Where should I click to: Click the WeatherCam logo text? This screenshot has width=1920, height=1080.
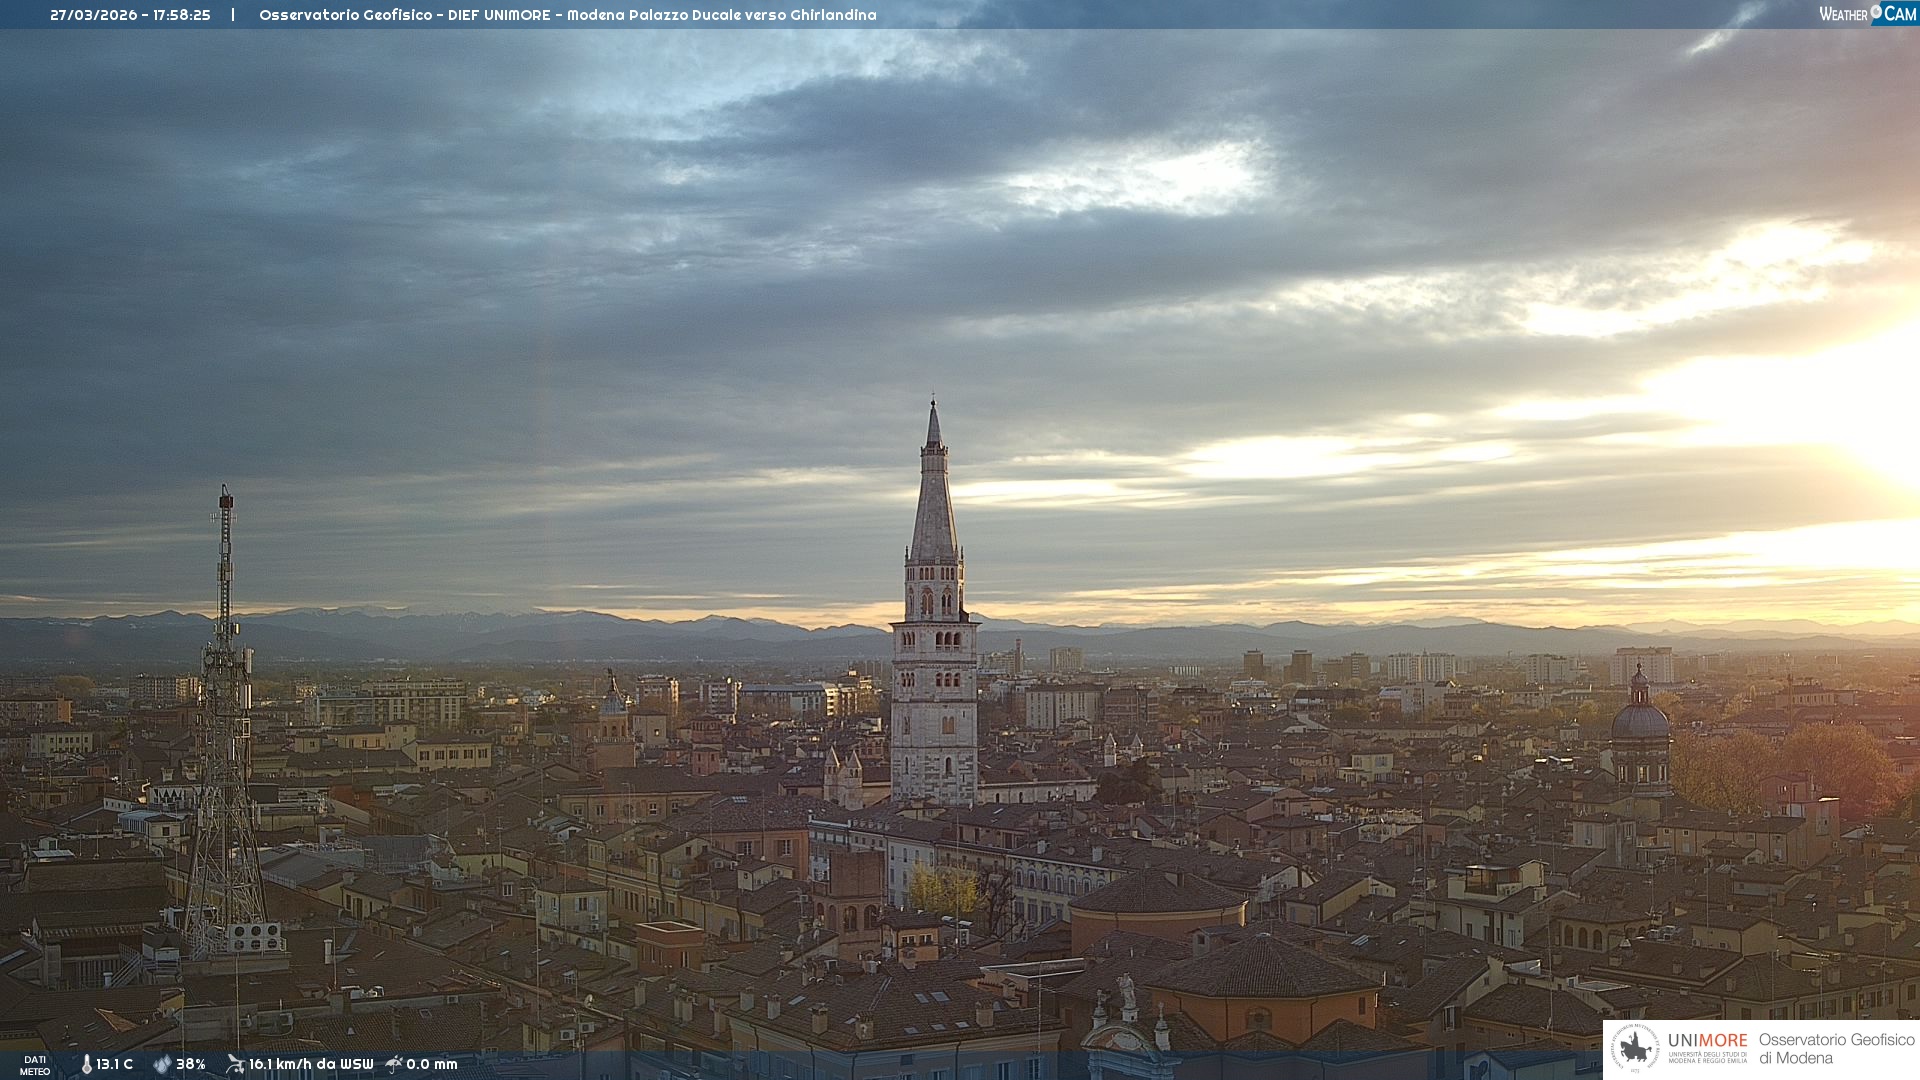tap(1843, 14)
